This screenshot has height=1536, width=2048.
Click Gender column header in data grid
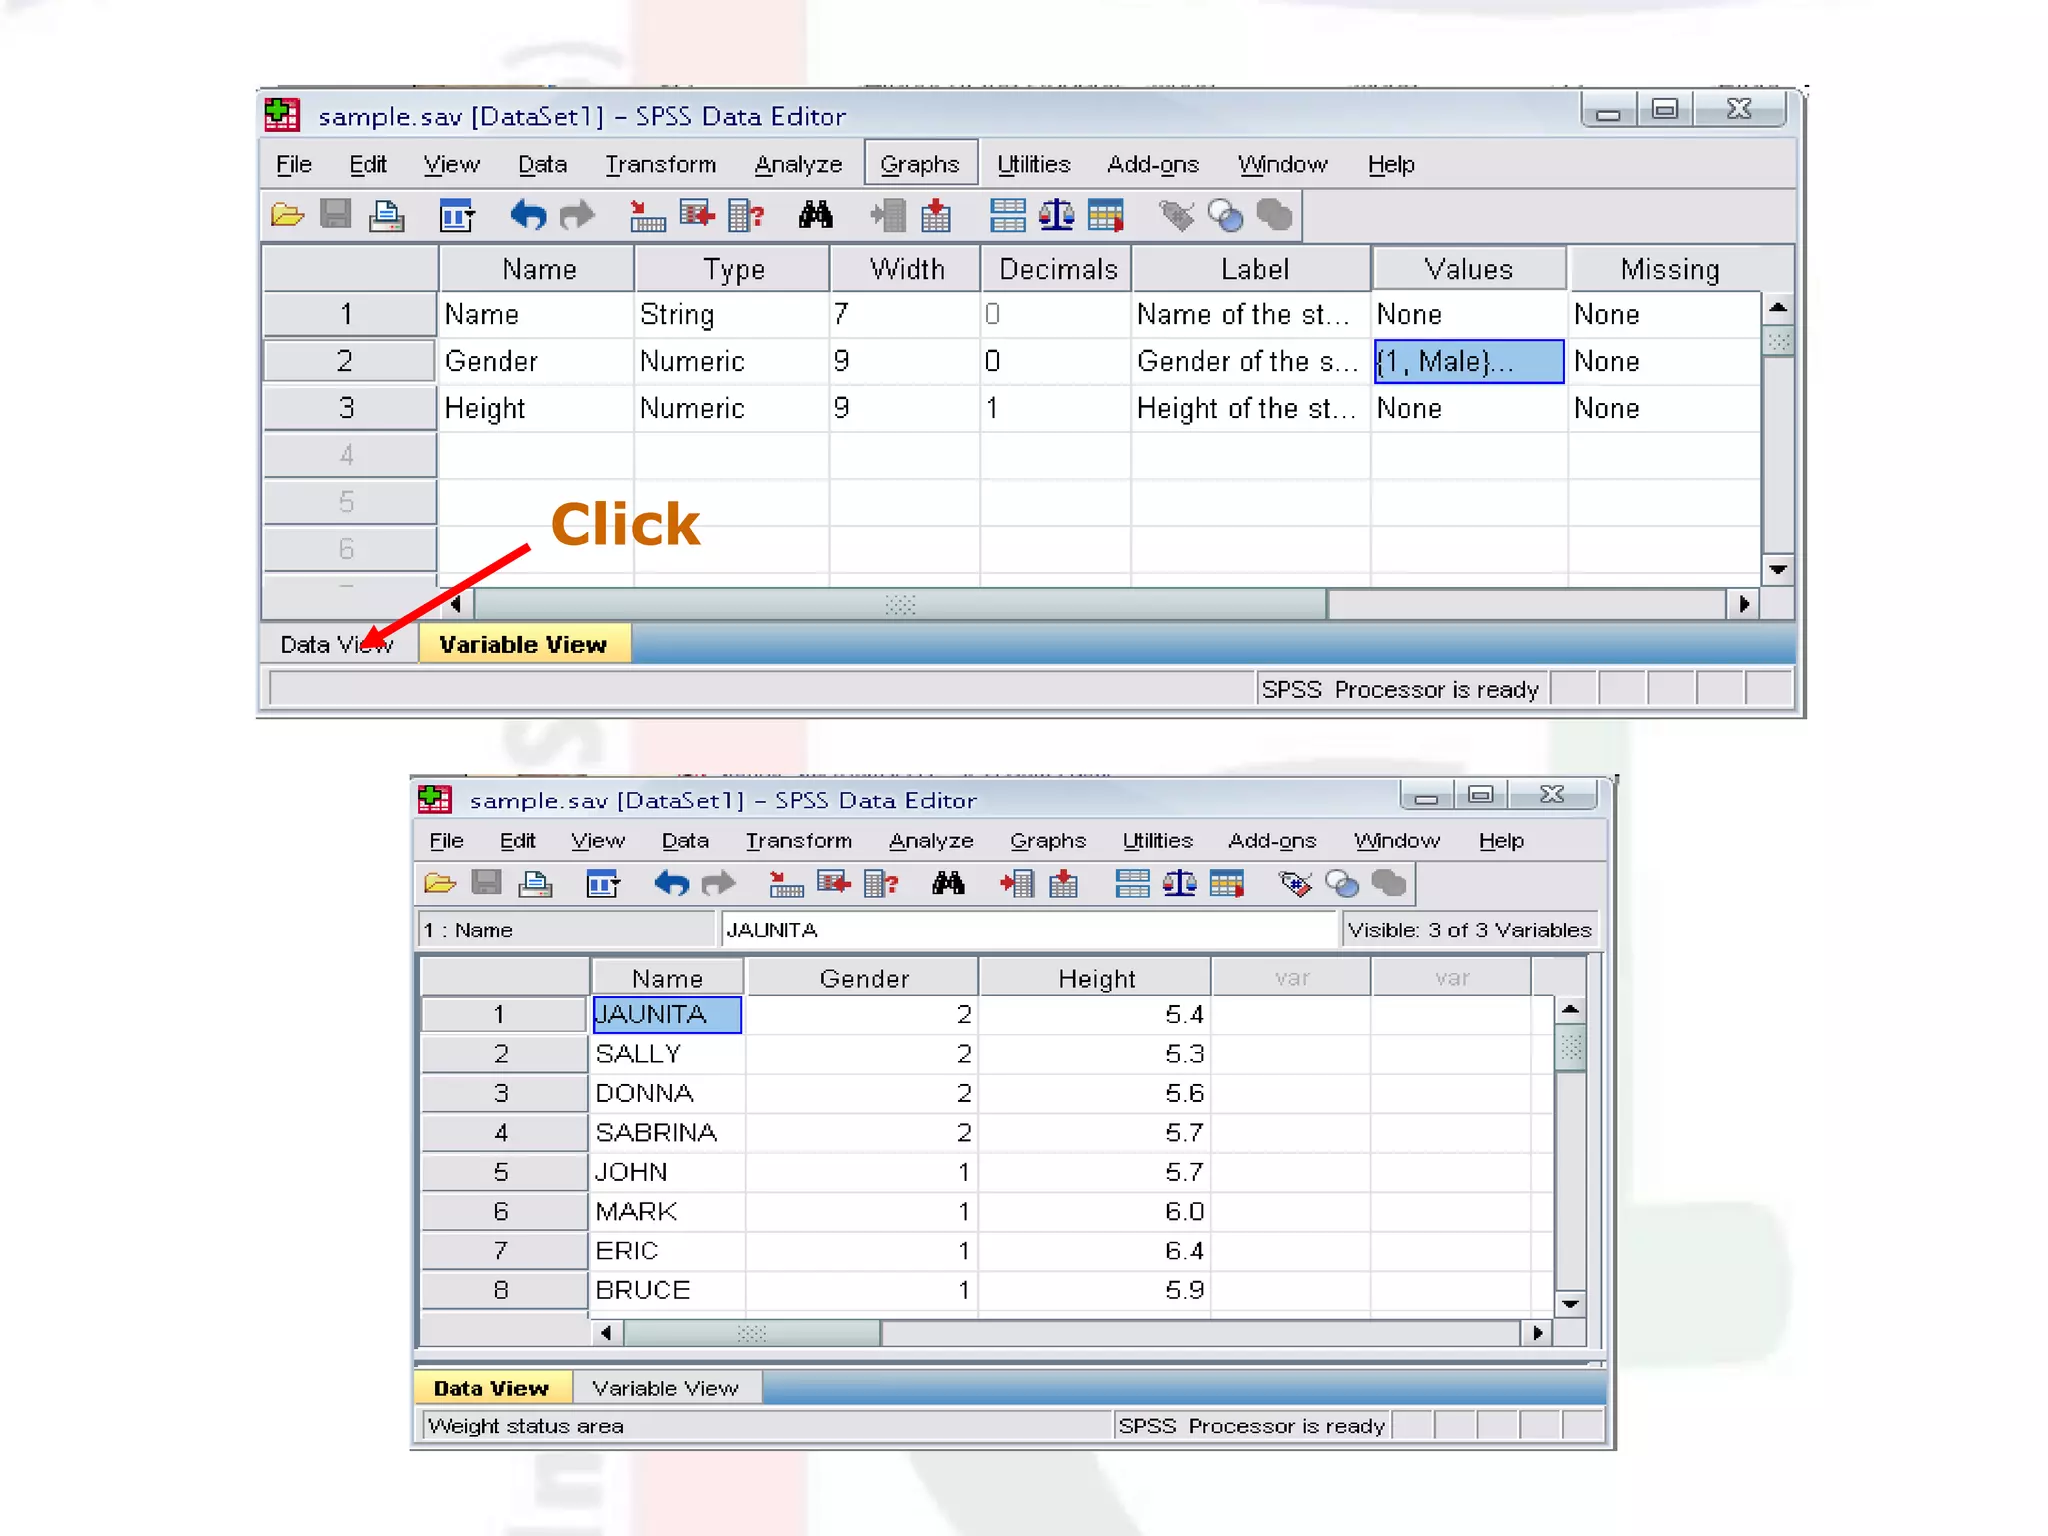pos(863,978)
